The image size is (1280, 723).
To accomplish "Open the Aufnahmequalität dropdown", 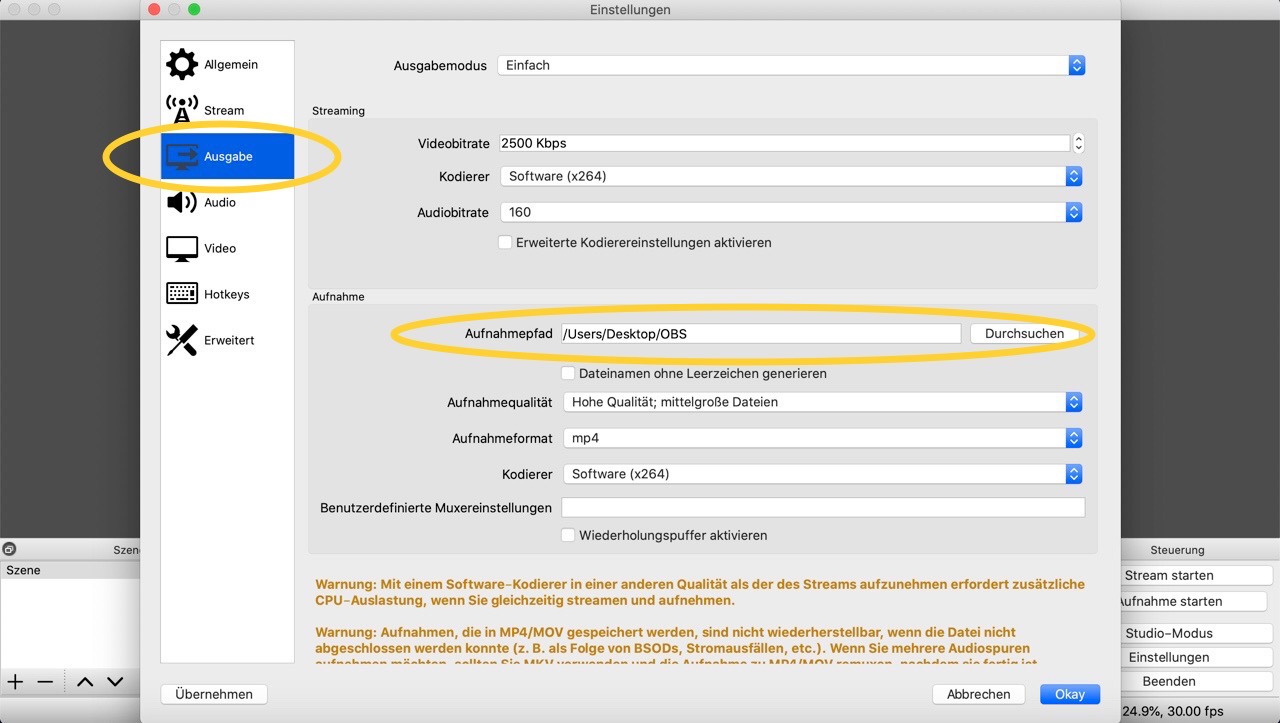I will tap(822, 403).
